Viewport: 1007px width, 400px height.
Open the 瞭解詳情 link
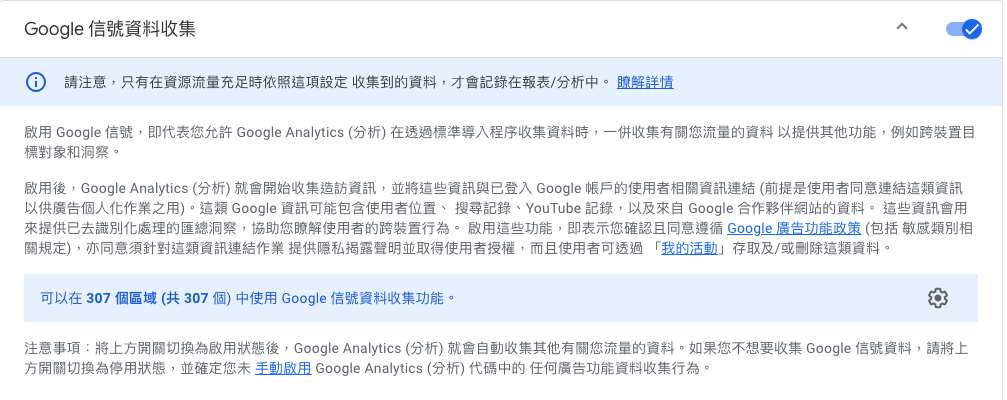(645, 82)
